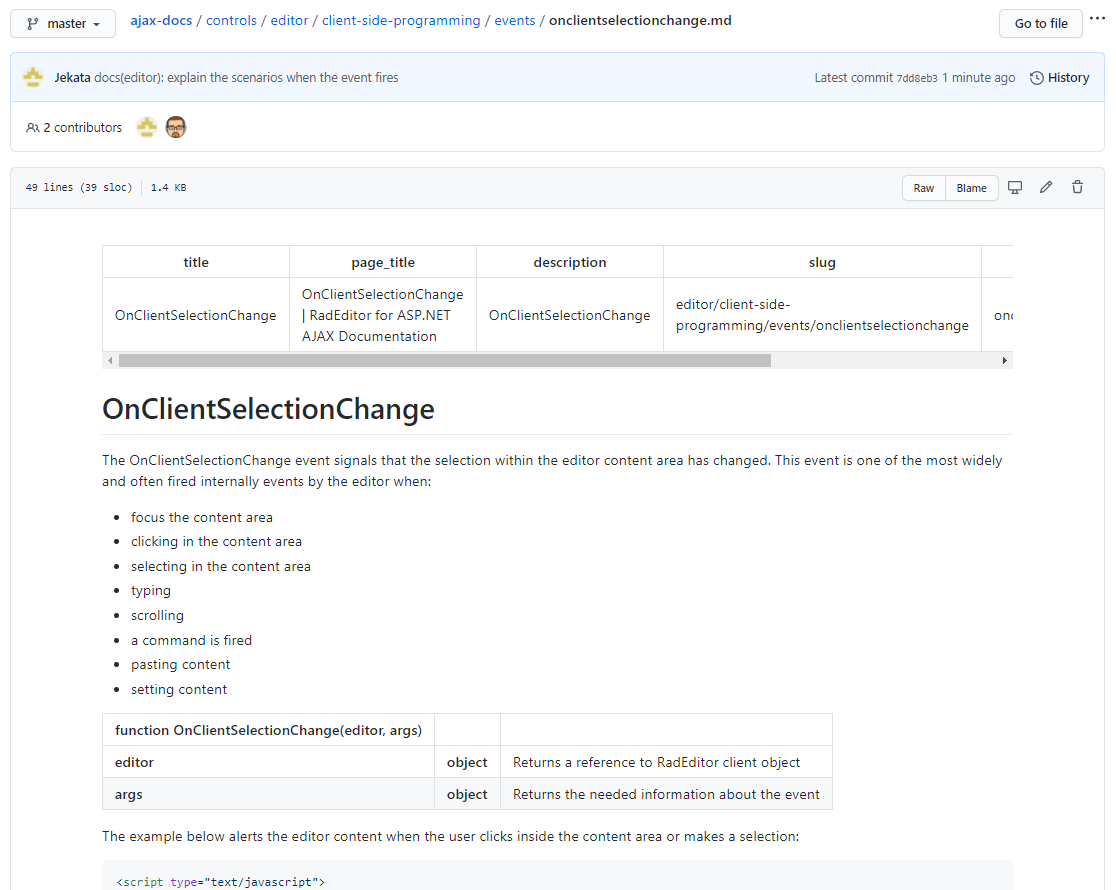Expand the master branch dropdown
This screenshot has height=890, width=1116.
click(x=62, y=24)
